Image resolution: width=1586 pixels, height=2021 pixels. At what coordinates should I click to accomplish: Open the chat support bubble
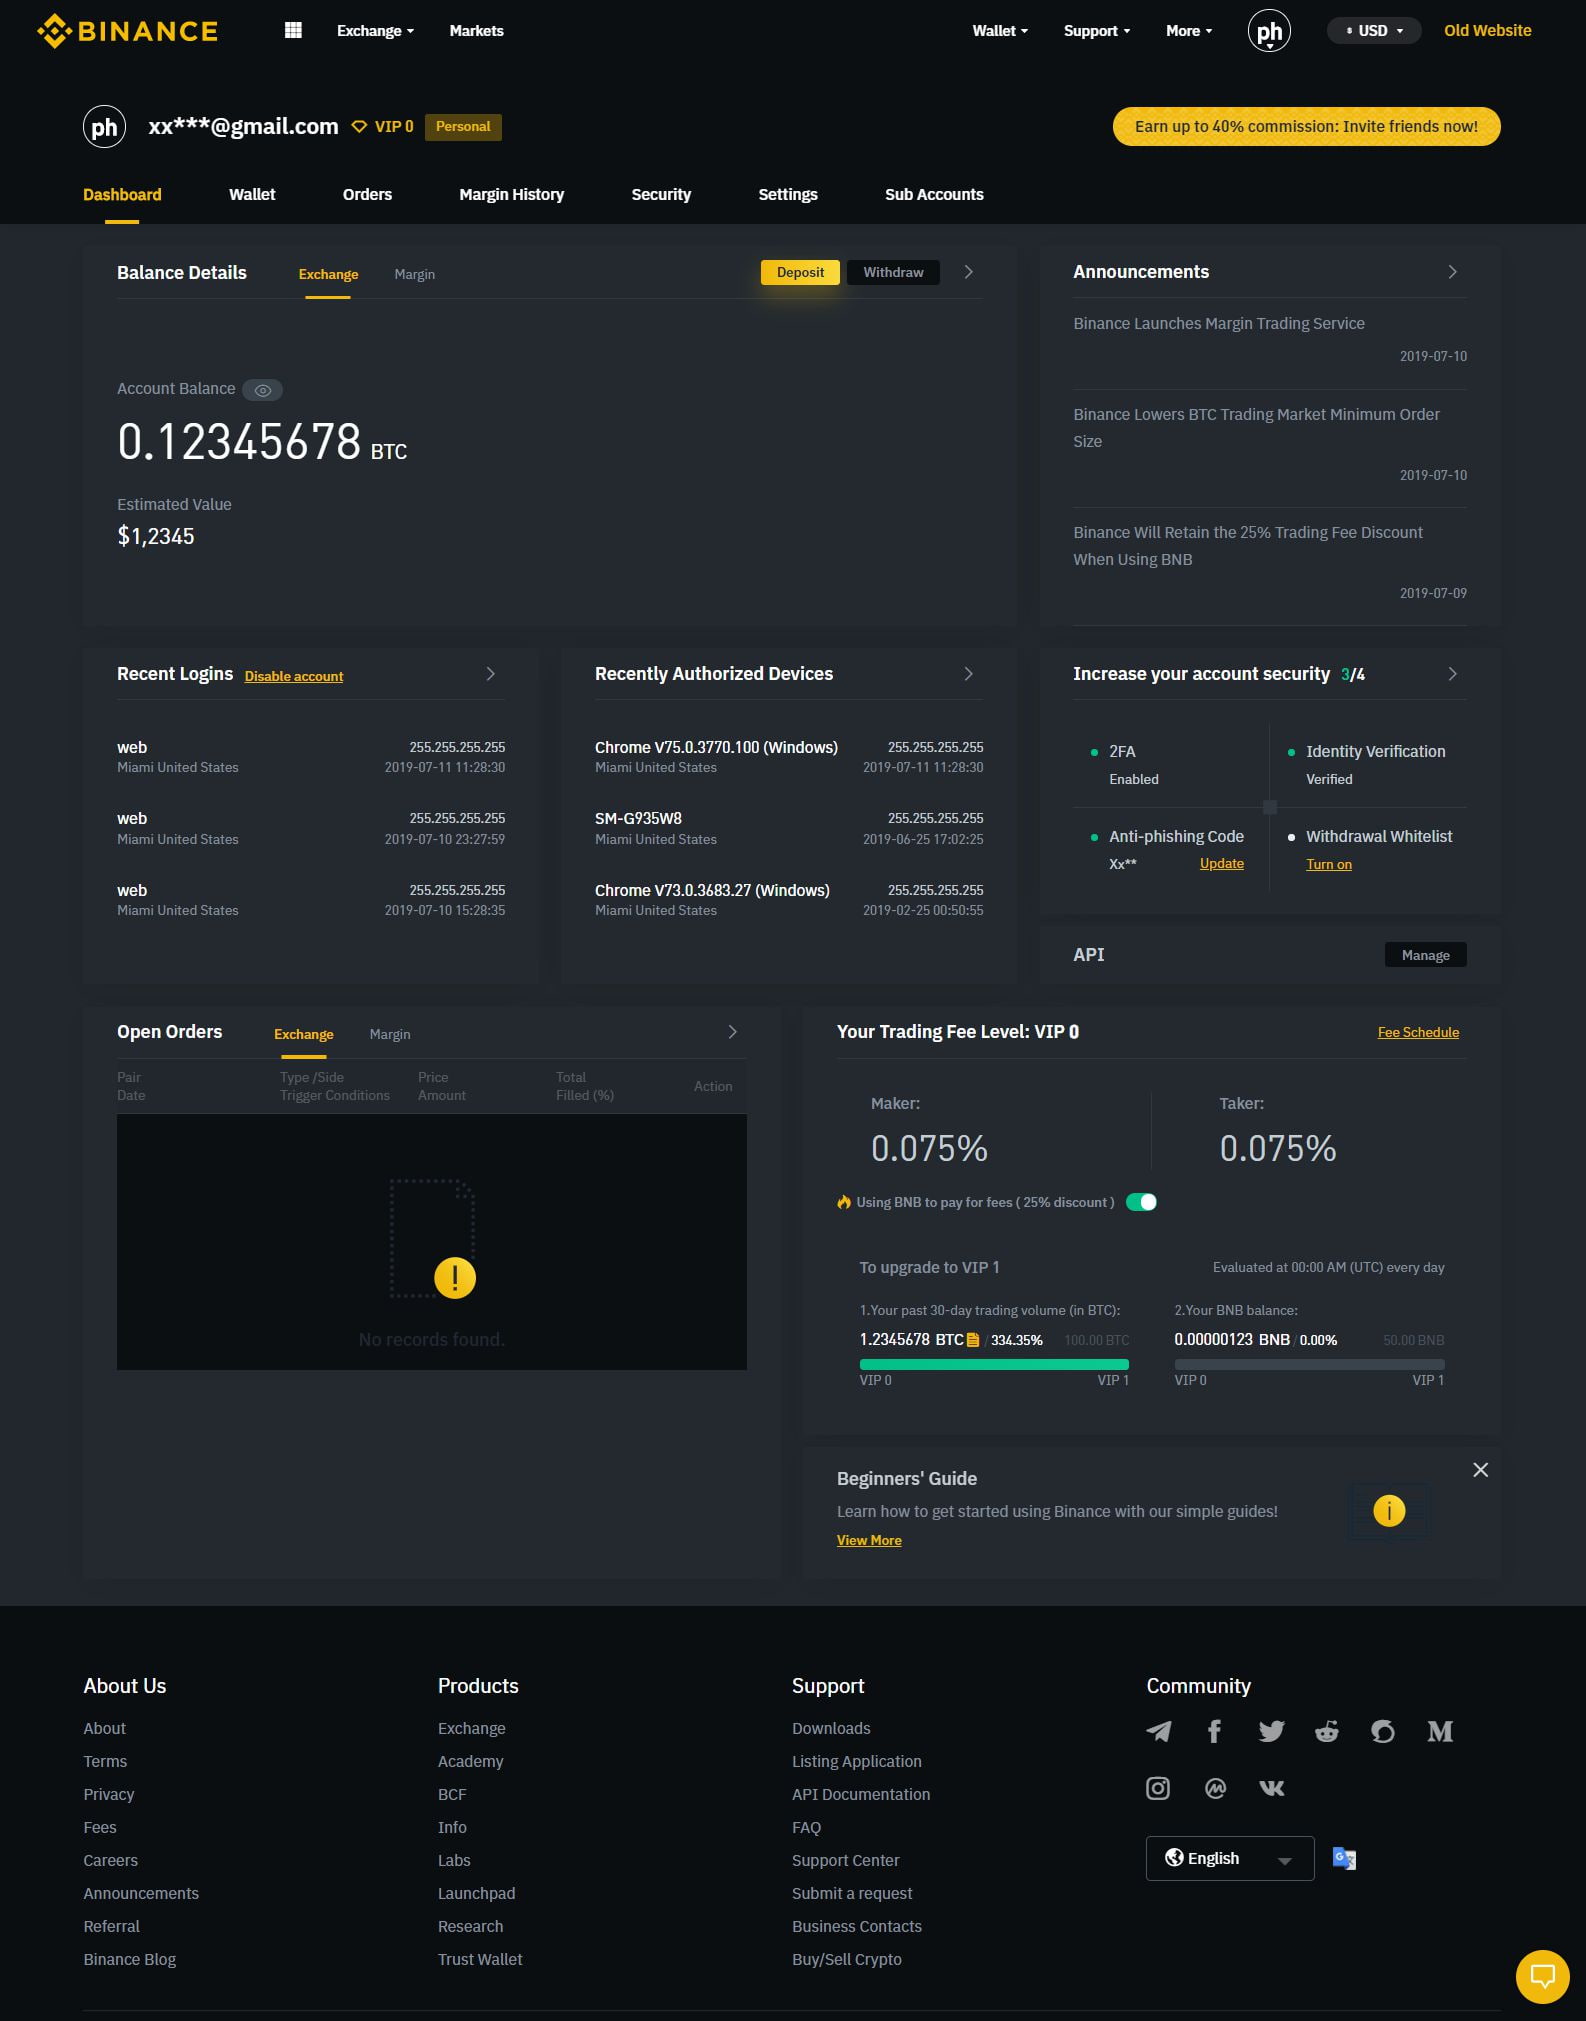pyautogui.click(x=1543, y=1976)
